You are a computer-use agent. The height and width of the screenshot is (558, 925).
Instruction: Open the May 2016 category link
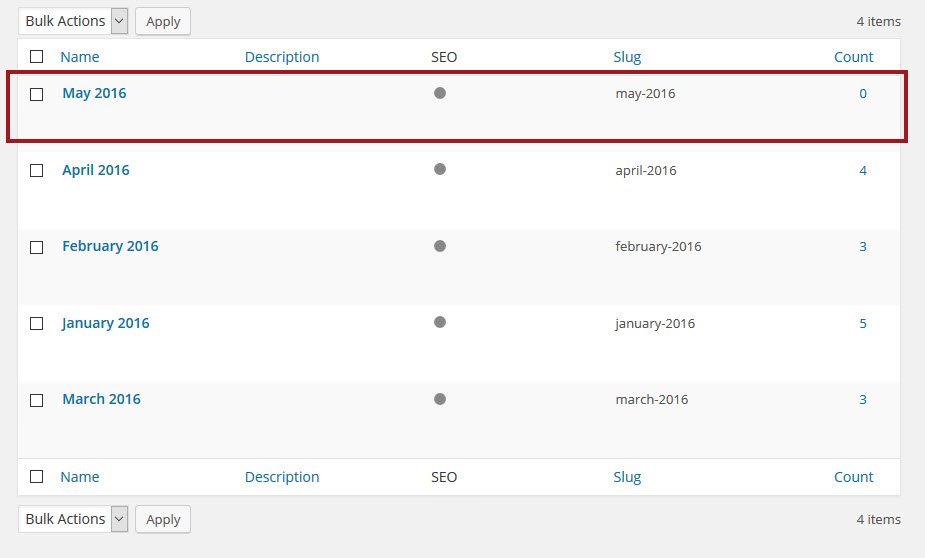point(94,93)
